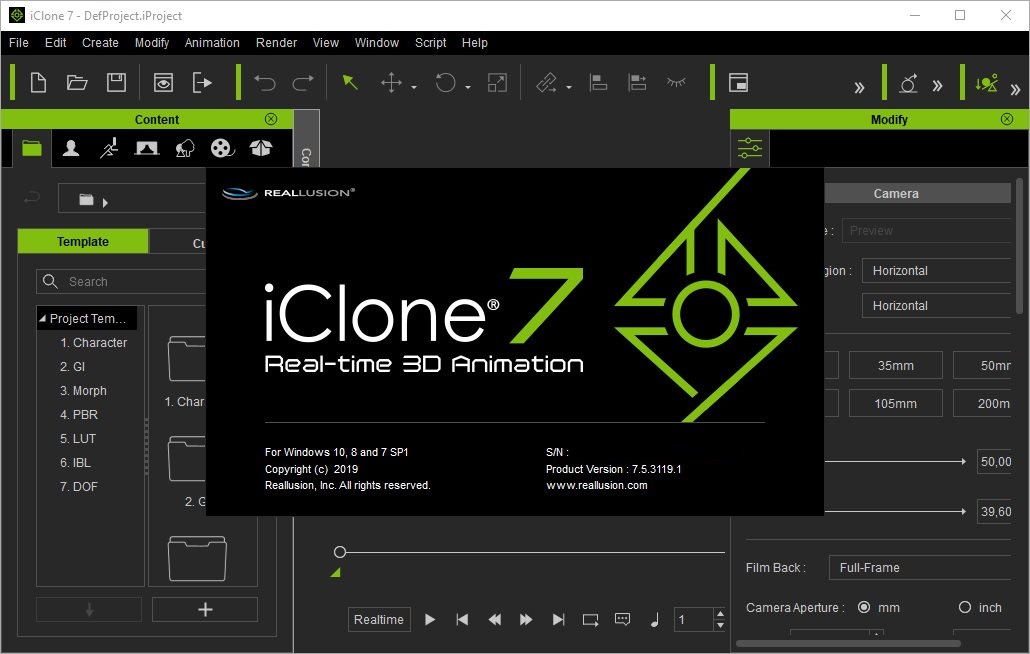1030x654 pixels.
Task: Open the folder path breadcrumb arrow
Action: click(x=105, y=202)
